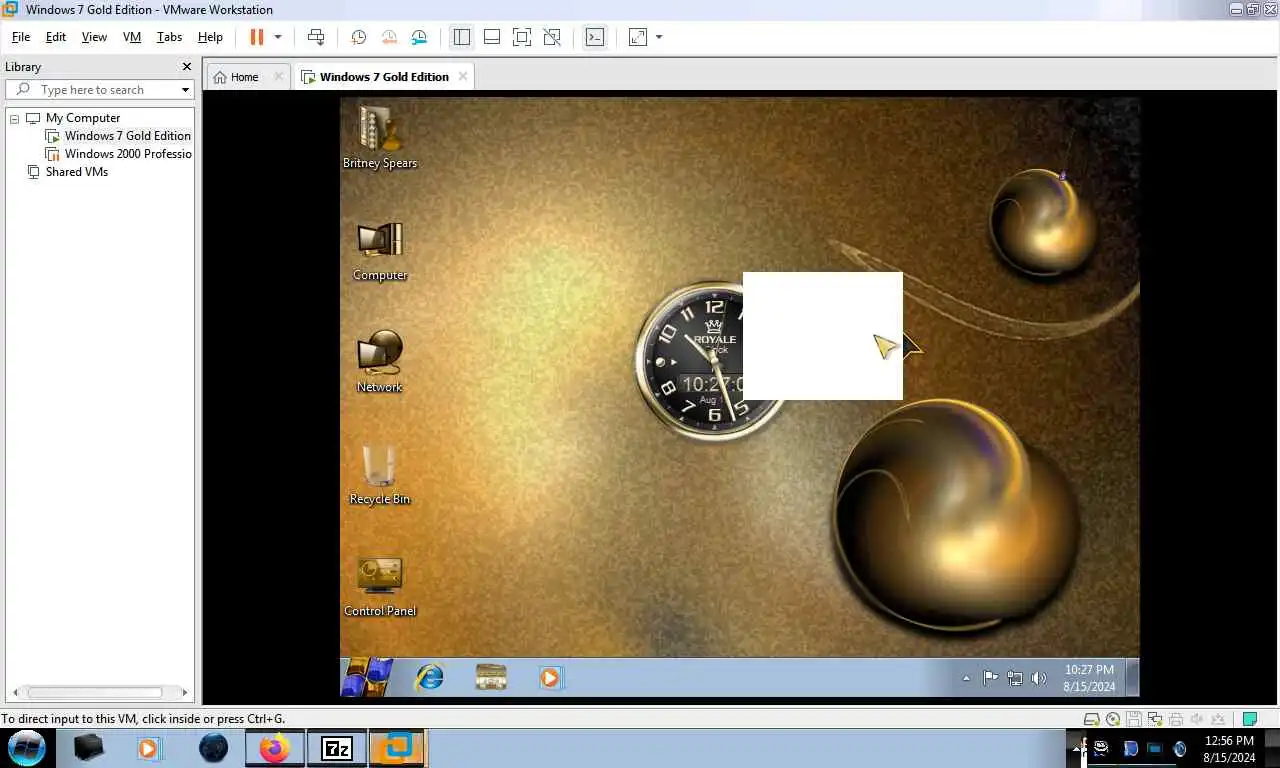This screenshot has width=1280, height=768.
Task: Select My Computer in the library
Action: [82, 118]
